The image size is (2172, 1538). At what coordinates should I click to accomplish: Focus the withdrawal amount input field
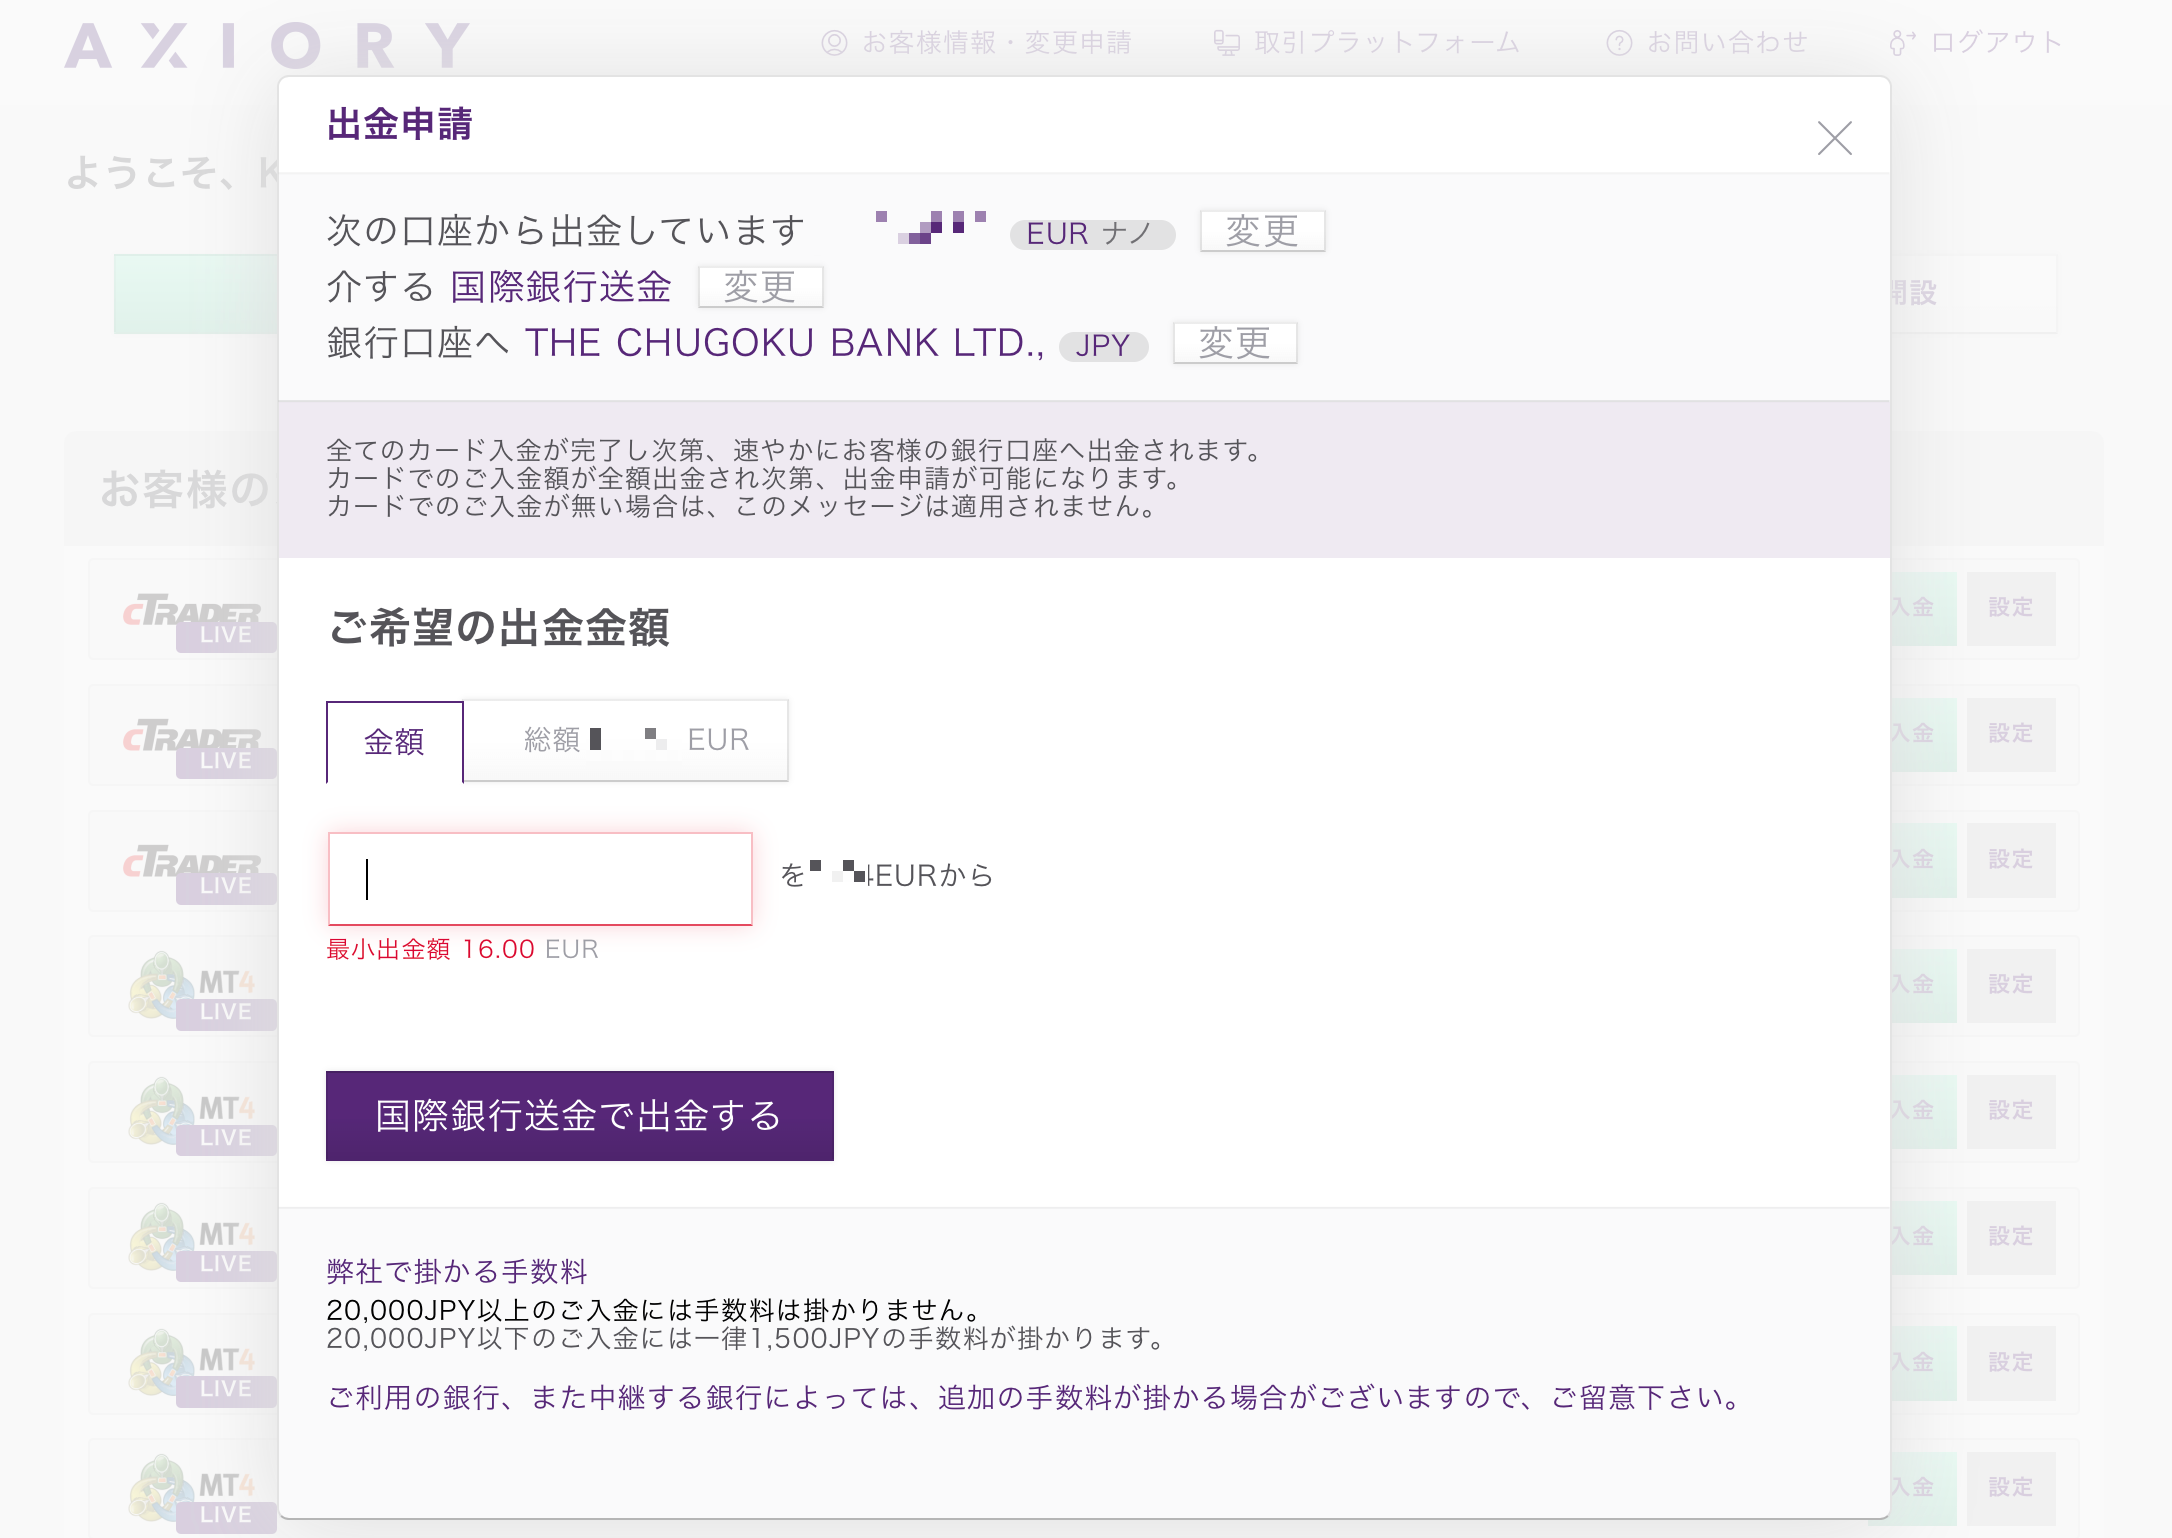[x=540, y=878]
